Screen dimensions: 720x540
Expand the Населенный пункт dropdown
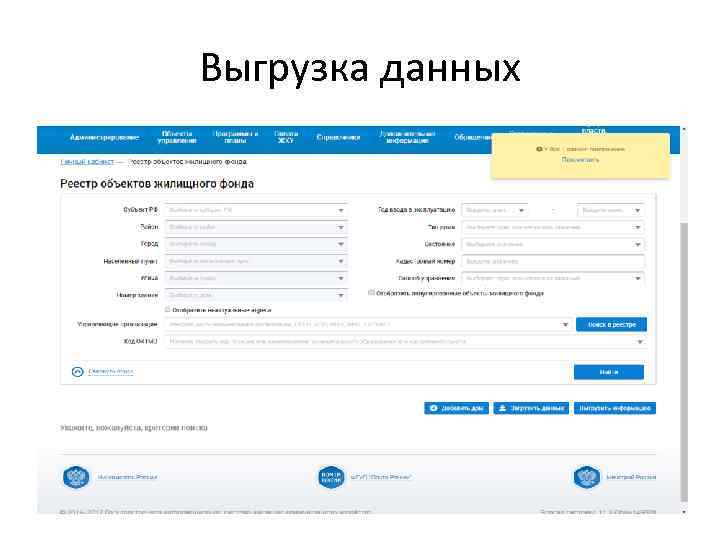[x=256, y=261]
